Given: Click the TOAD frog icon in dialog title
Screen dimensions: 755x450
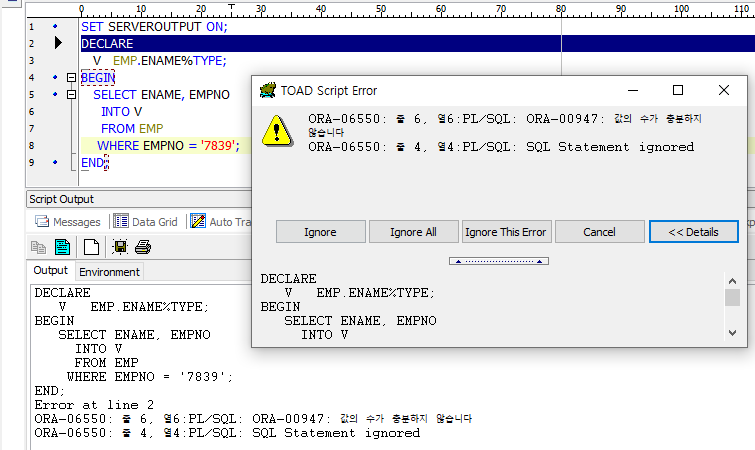Looking at the screenshot, I should pos(268,90).
